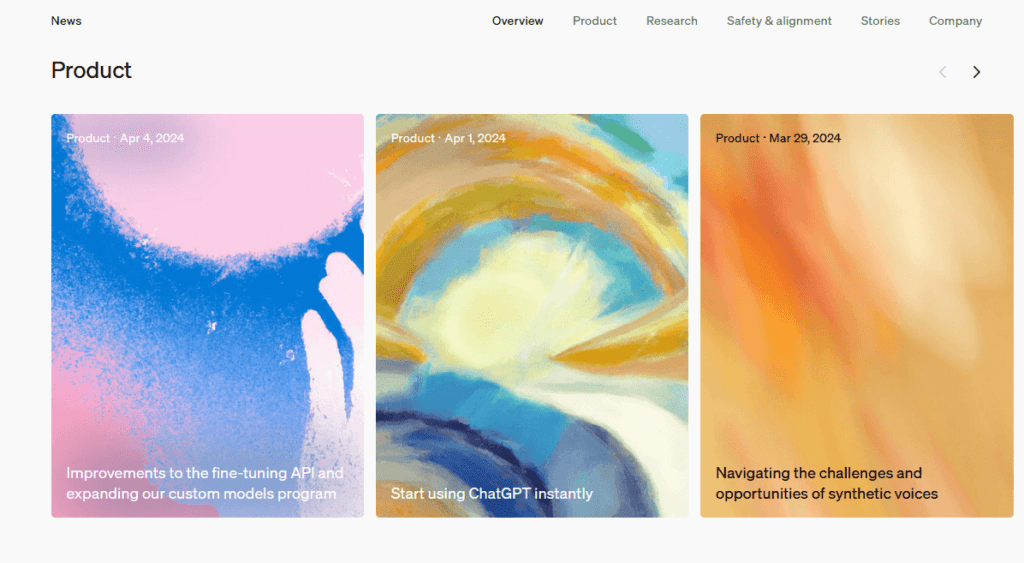Switch to the Product tab
Screen dimensions: 1024x563
point(594,21)
